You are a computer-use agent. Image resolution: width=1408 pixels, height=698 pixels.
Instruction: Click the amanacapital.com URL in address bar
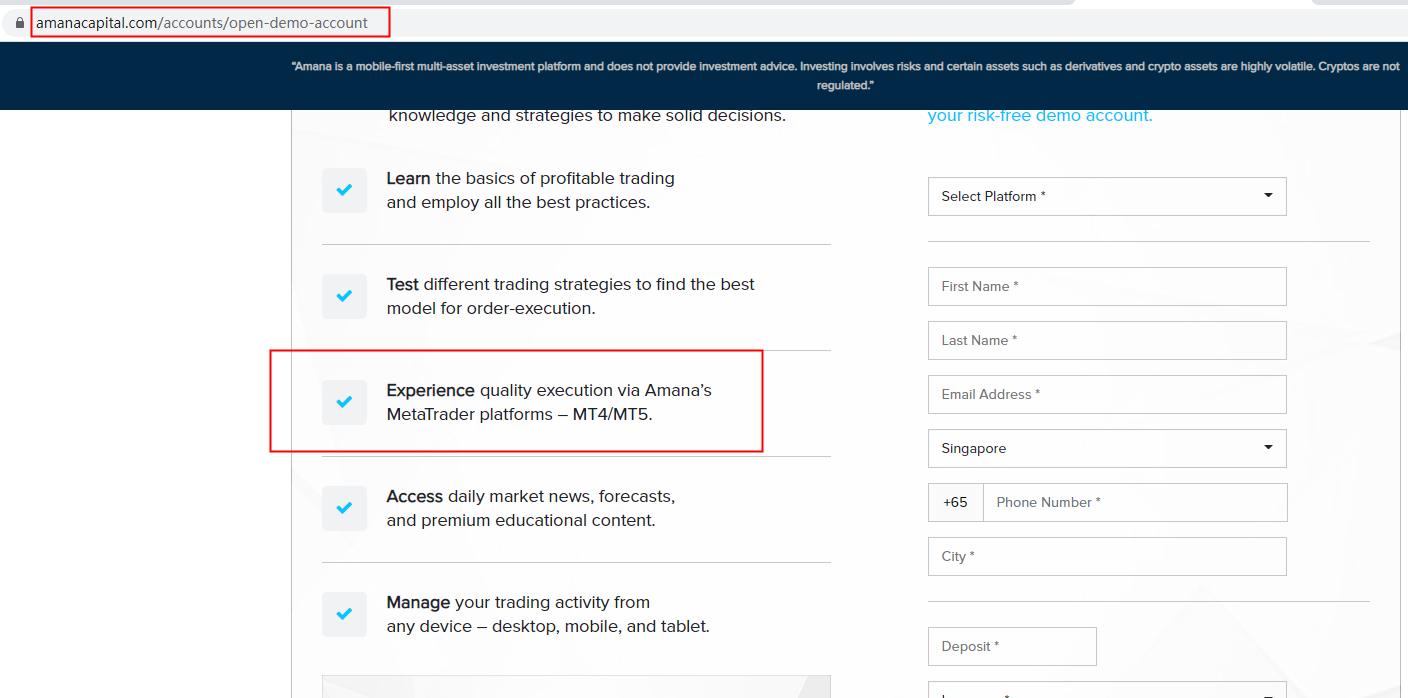[202, 22]
